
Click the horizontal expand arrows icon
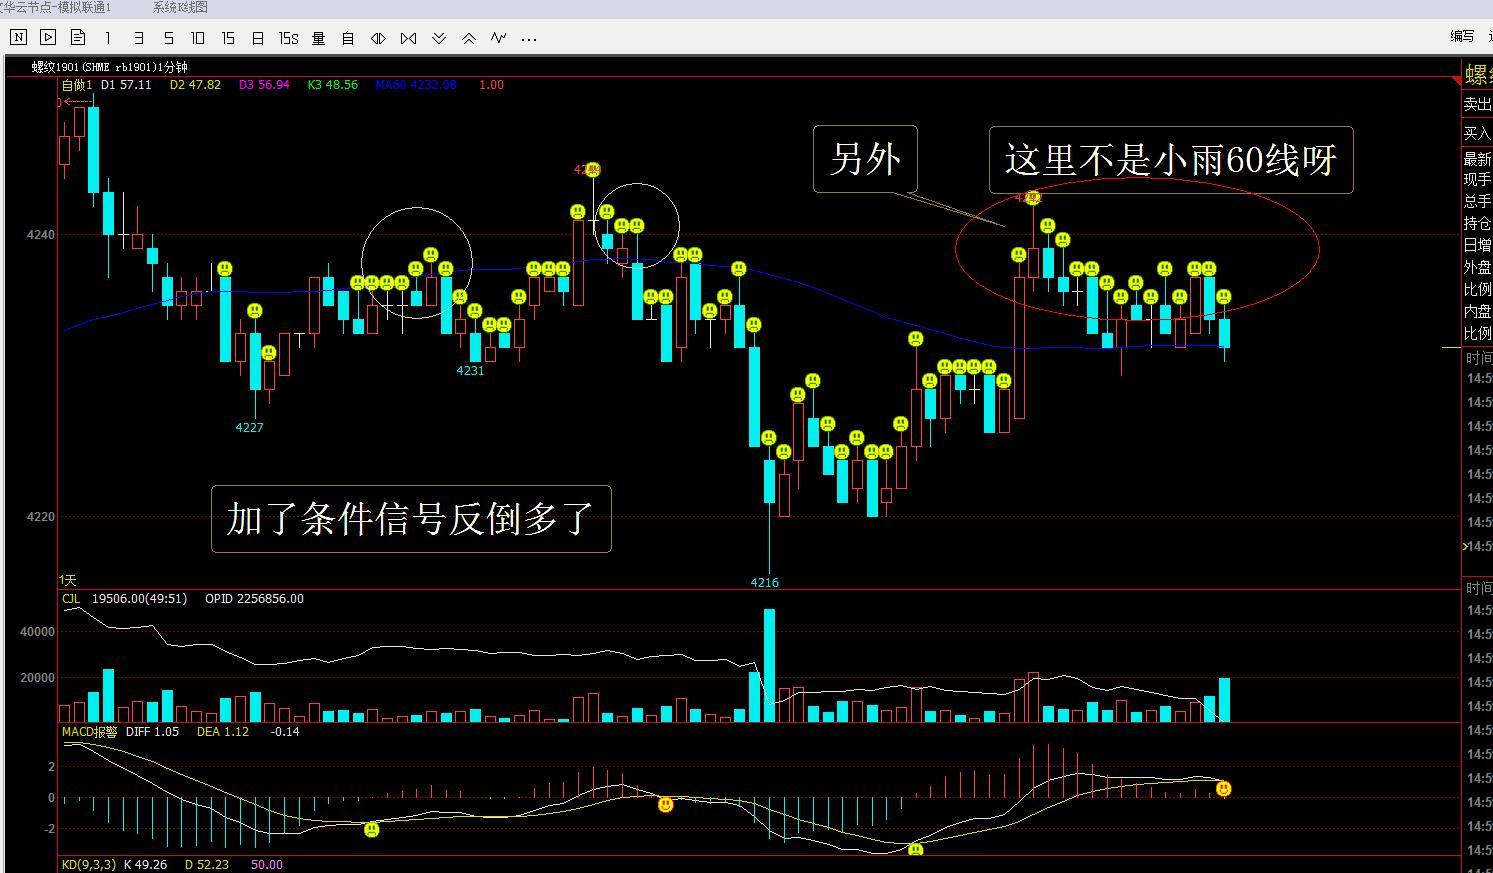click(378, 38)
